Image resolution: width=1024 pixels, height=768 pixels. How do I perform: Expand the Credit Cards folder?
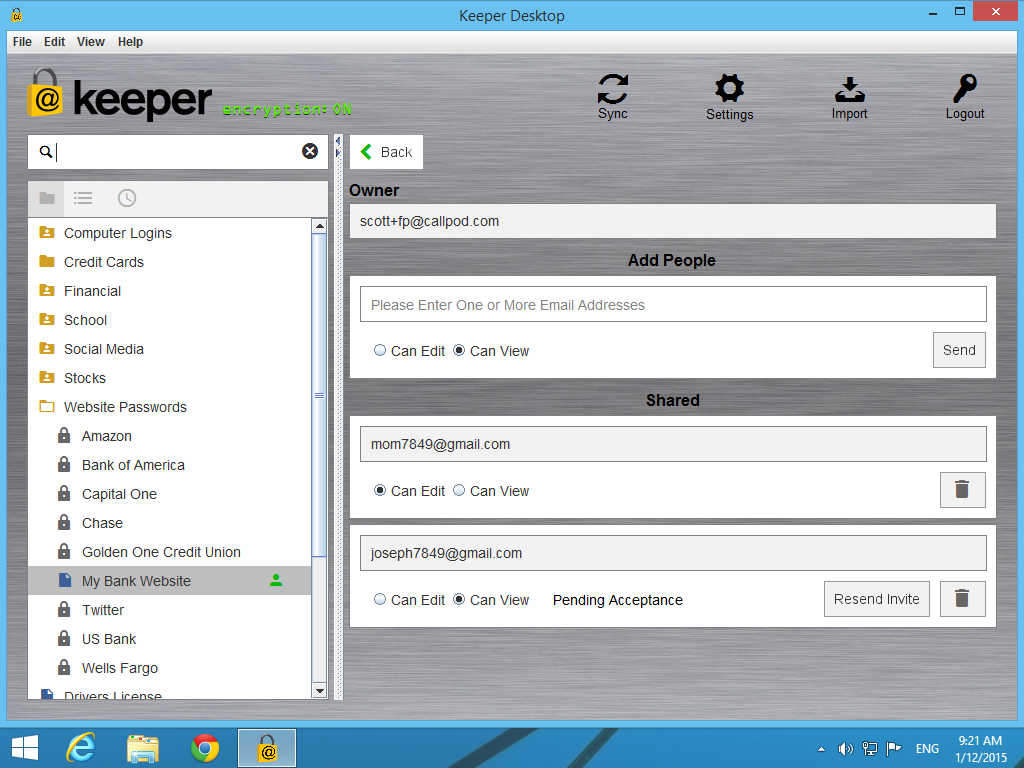[x=46, y=261]
